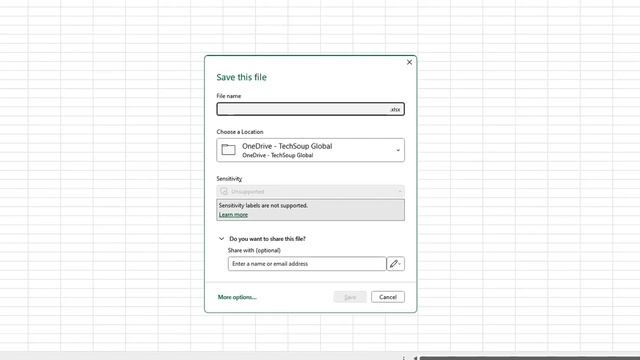Click the File name input field
Image resolution: width=640 pixels, height=360 pixels.
310,109
